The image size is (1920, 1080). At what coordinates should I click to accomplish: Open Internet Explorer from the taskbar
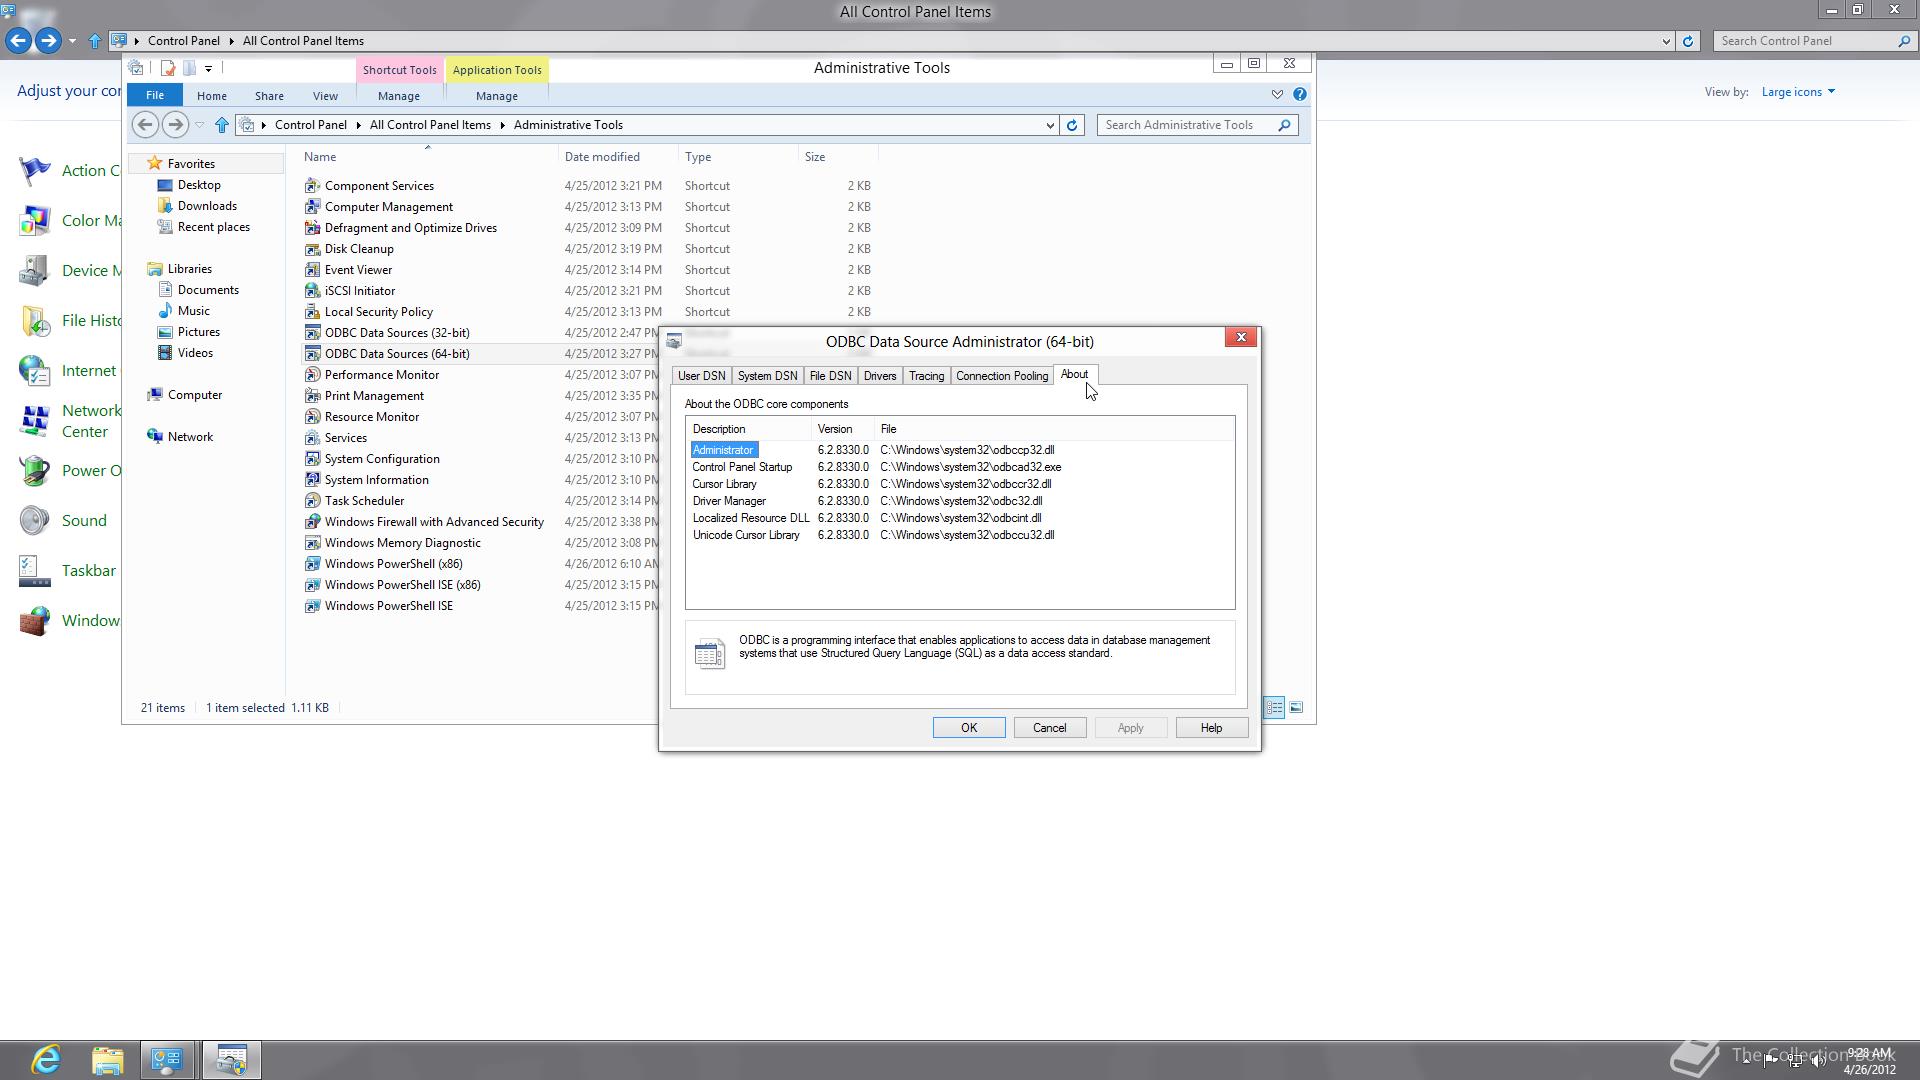tap(46, 1059)
